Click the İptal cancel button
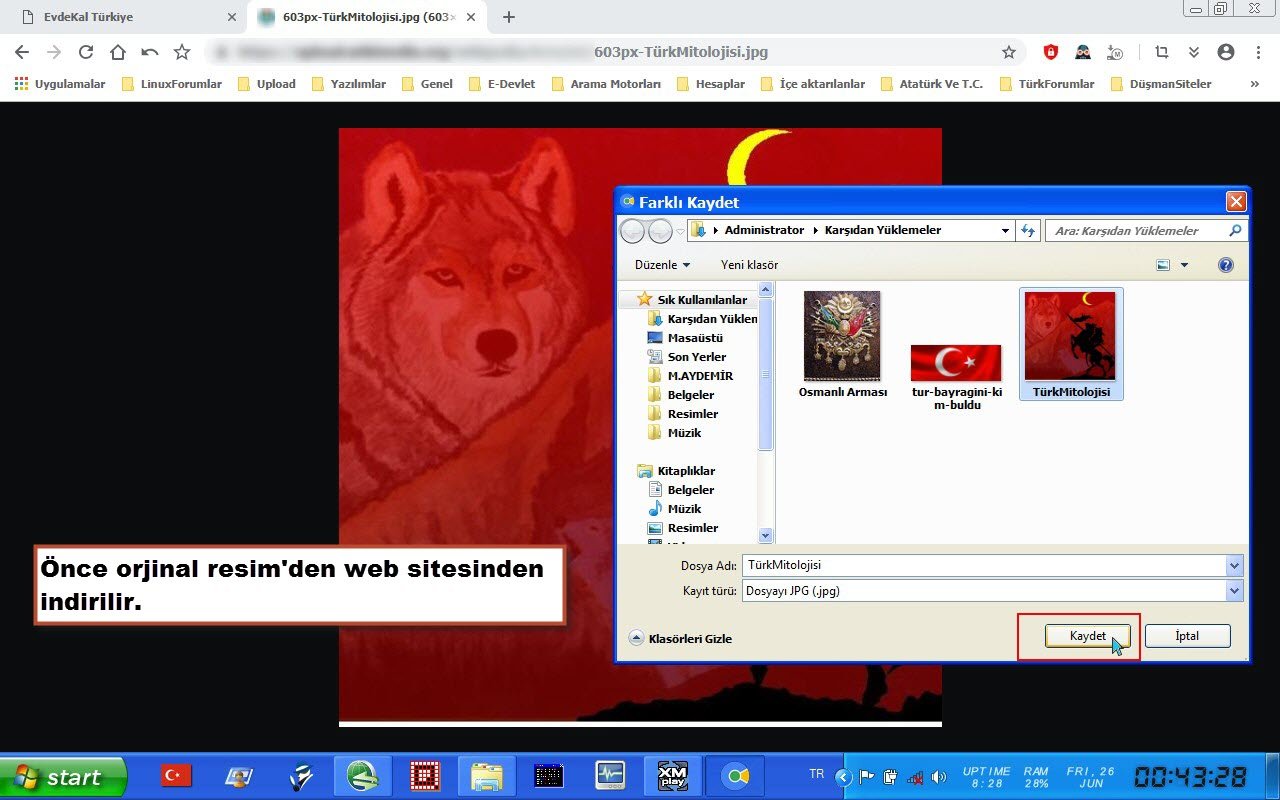This screenshot has width=1280, height=800. pyautogui.click(x=1187, y=636)
